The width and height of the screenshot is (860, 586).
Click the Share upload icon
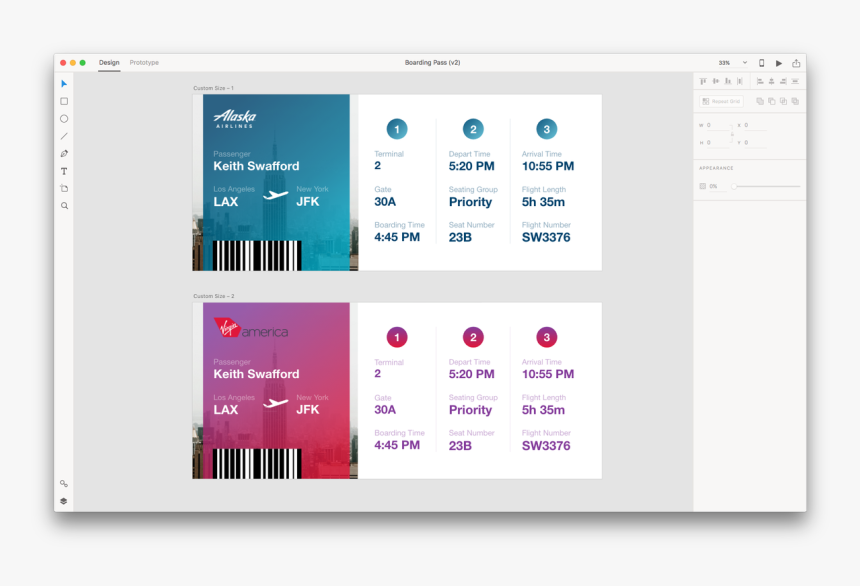(x=796, y=63)
